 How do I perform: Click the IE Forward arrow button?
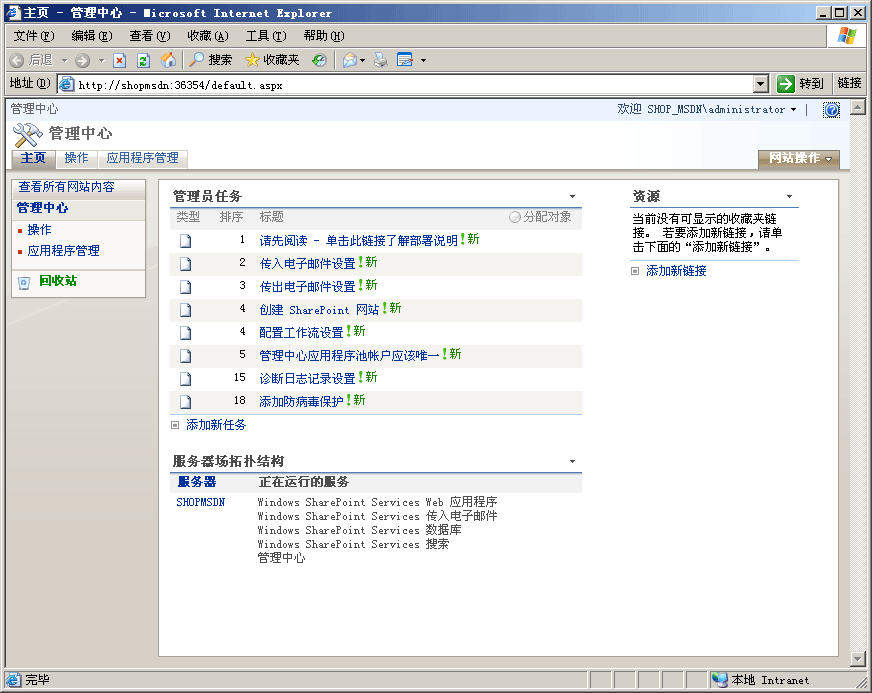82,60
